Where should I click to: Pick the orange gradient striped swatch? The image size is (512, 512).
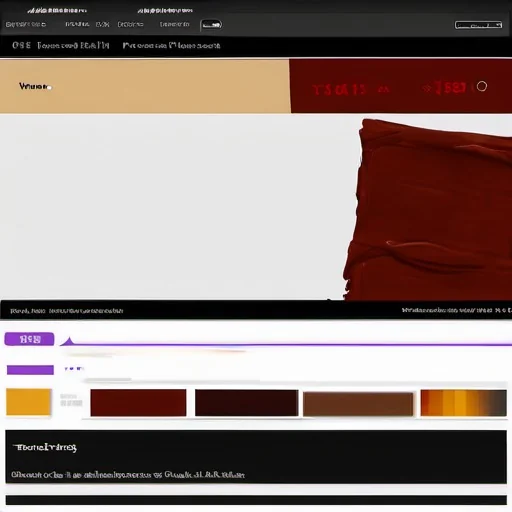pos(464,403)
